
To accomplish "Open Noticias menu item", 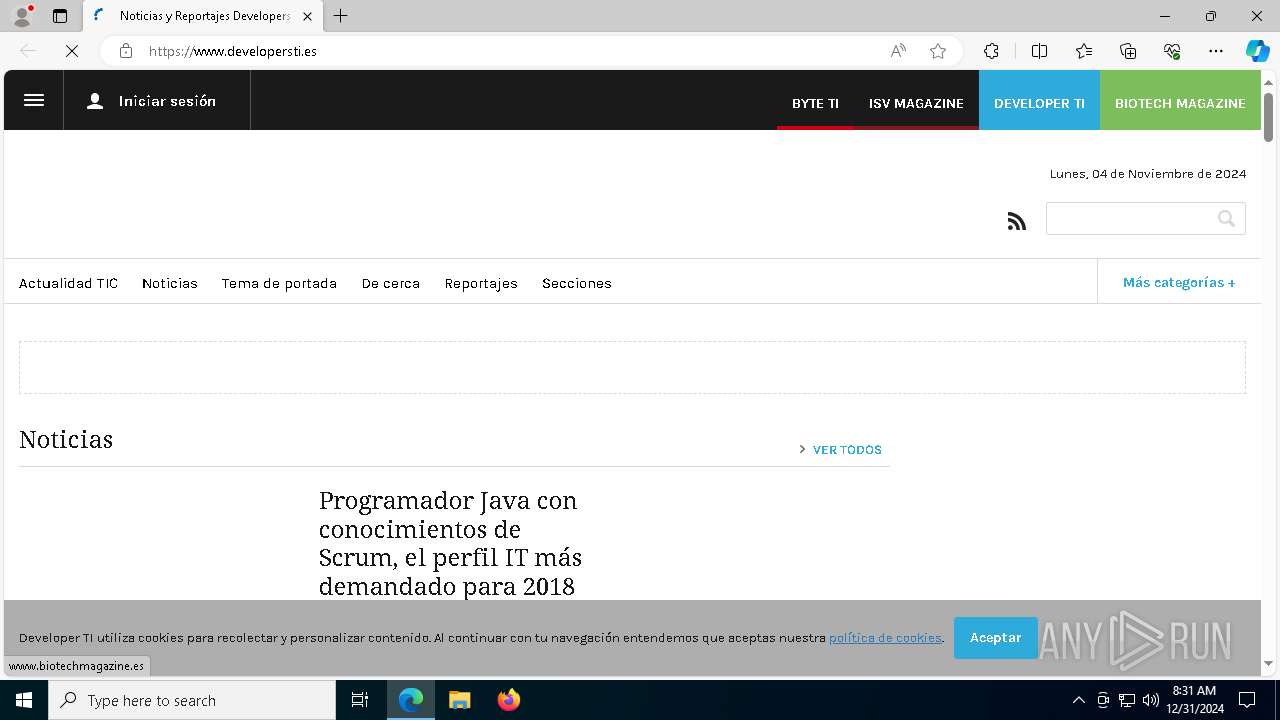I will tap(170, 283).
